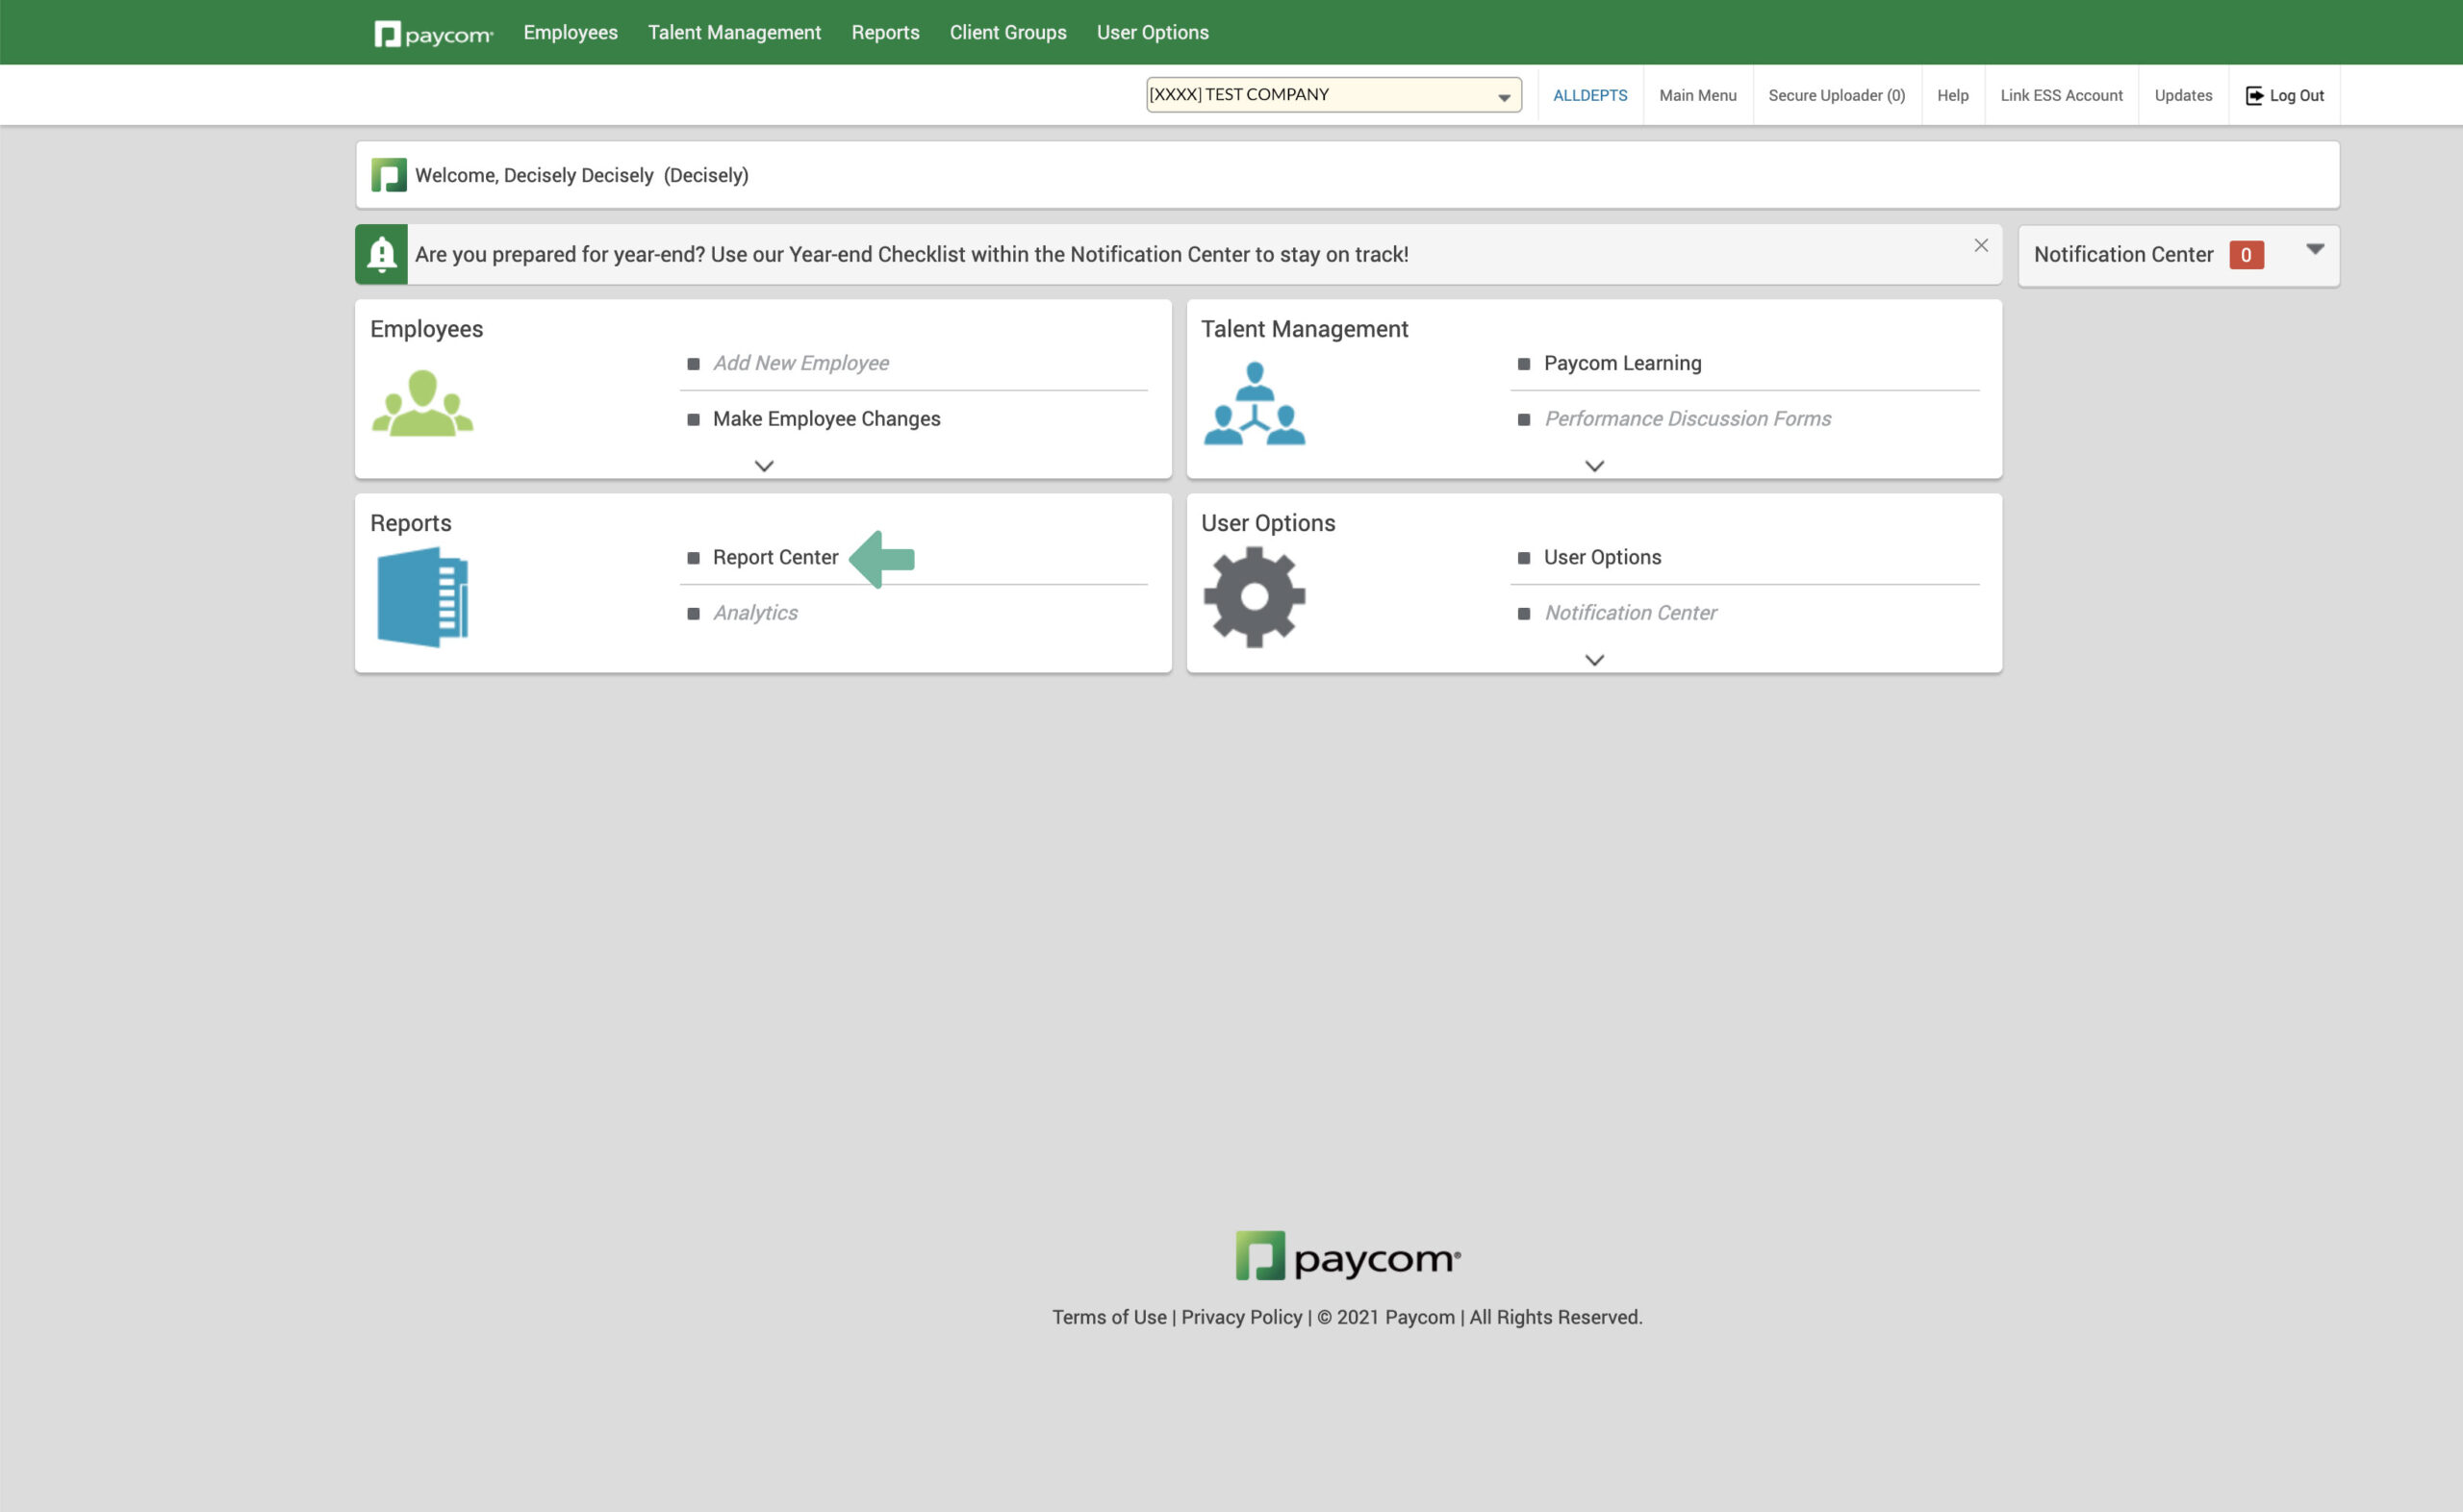Click the Paycom icon beside Welcome text
Viewport: 2463px width, 1512px height.
pos(389,175)
